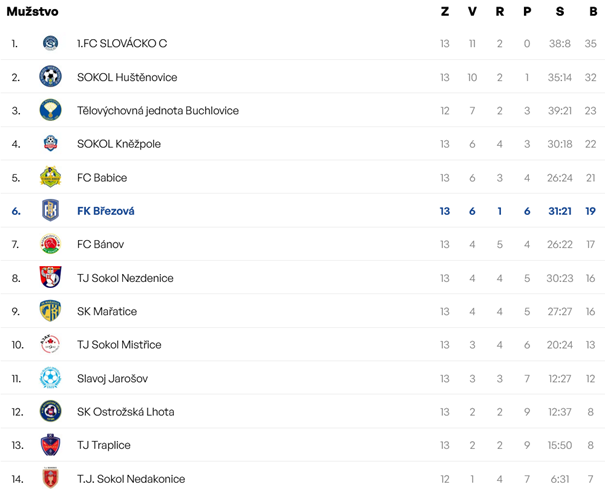
Task: Click the SOKOL Kněžpole club badge
Action: coord(50,144)
